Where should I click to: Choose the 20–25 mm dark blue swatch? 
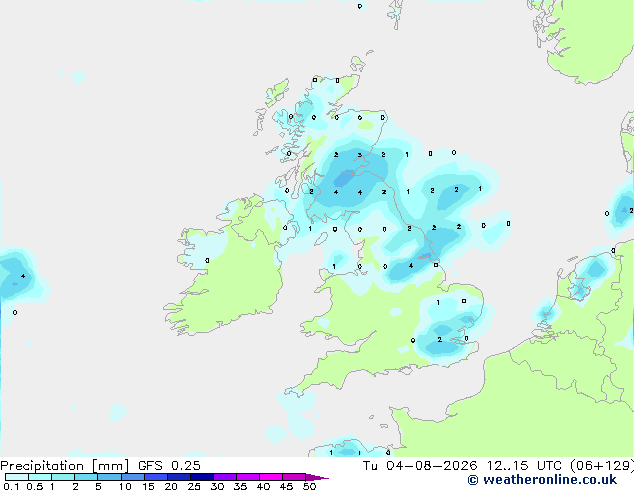179,477
